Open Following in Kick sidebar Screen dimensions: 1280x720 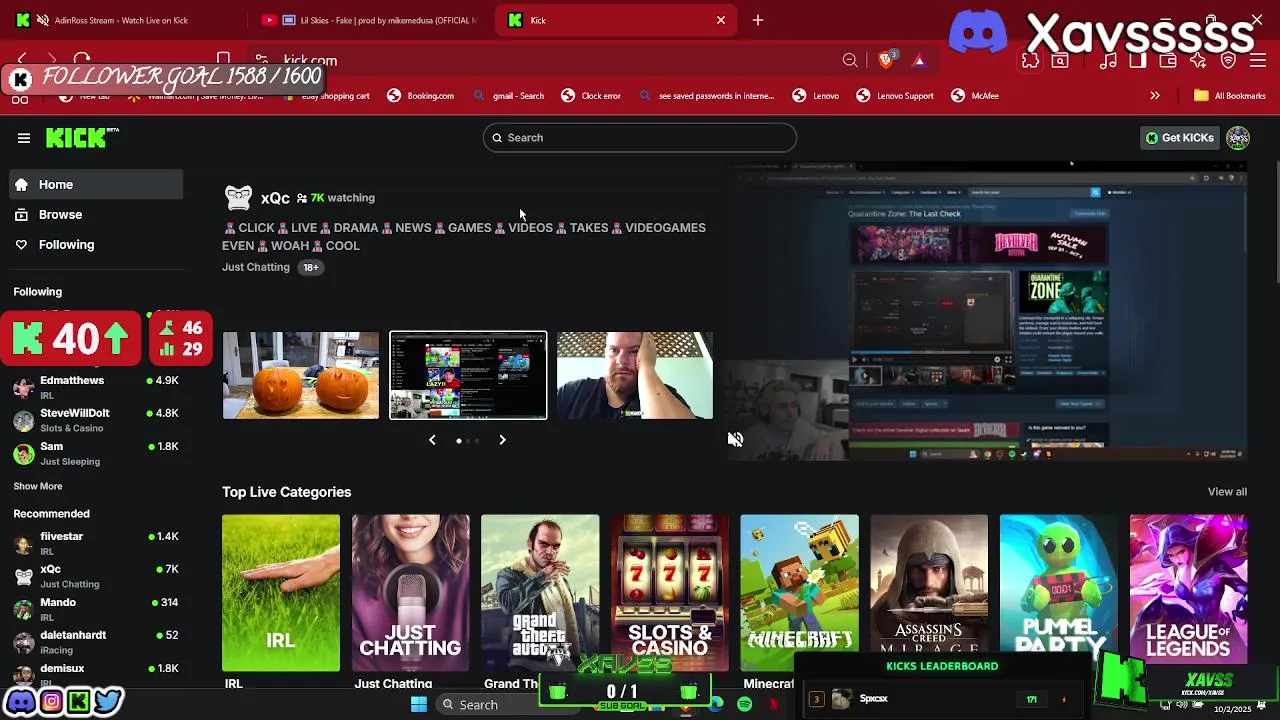tap(97, 244)
